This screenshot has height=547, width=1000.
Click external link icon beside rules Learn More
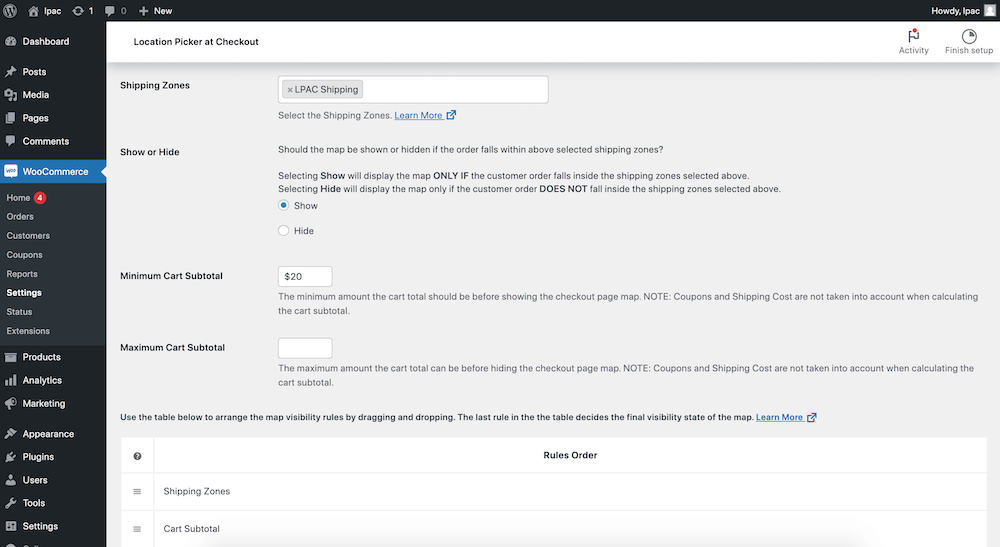pos(811,418)
